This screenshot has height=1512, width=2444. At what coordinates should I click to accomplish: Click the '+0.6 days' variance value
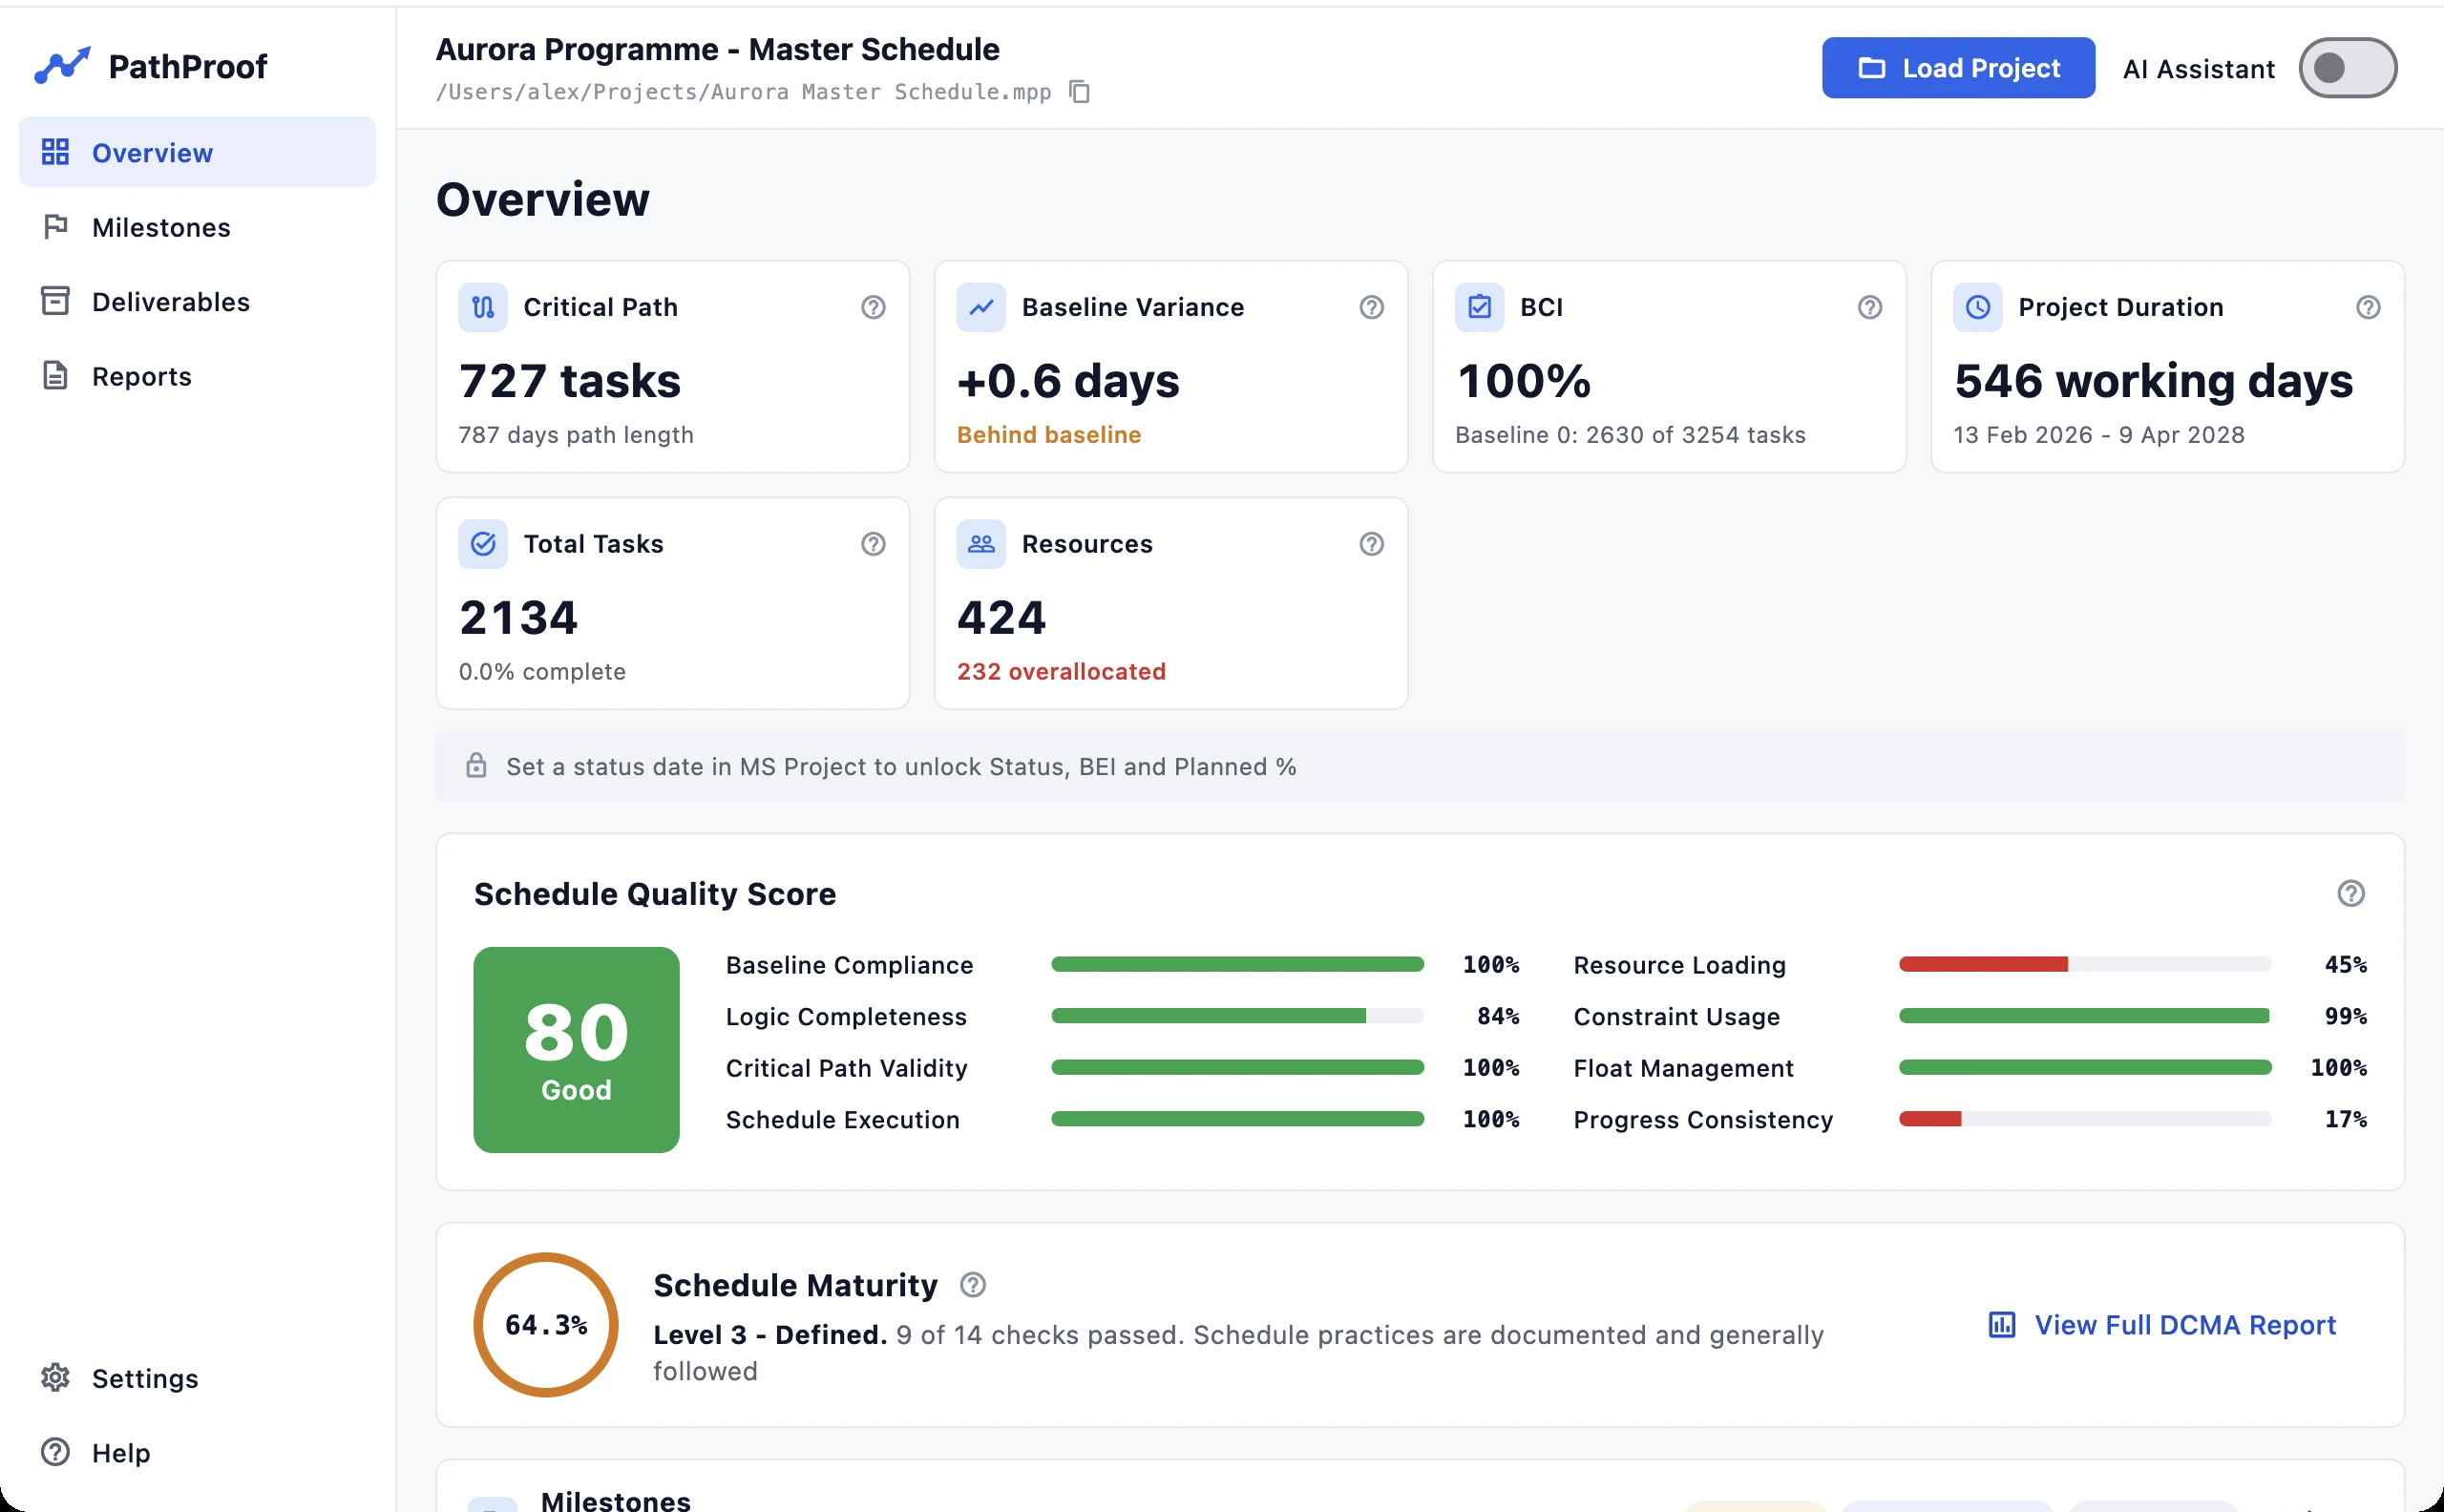[x=1068, y=381]
